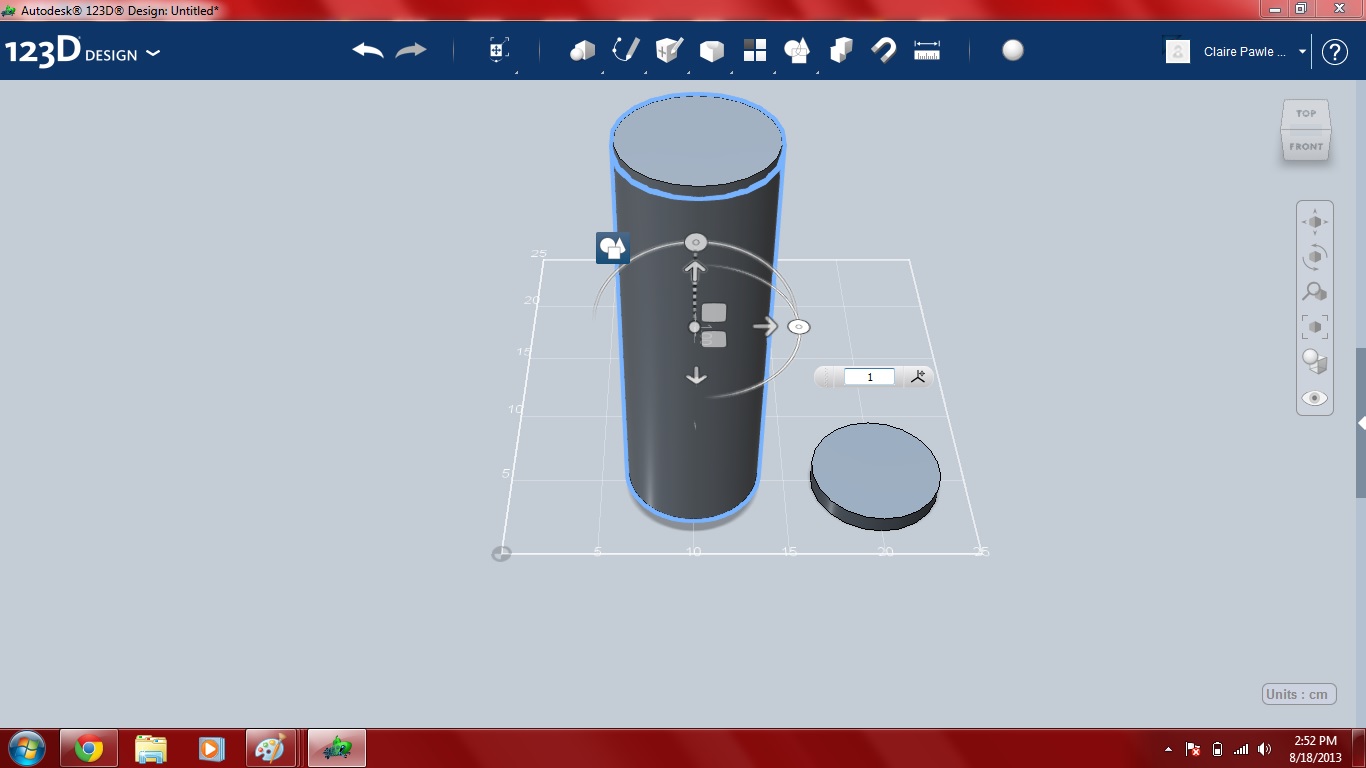Expand the Pattern flyout arrow
This screenshot has width=1366, height=768.
point(774,72)
